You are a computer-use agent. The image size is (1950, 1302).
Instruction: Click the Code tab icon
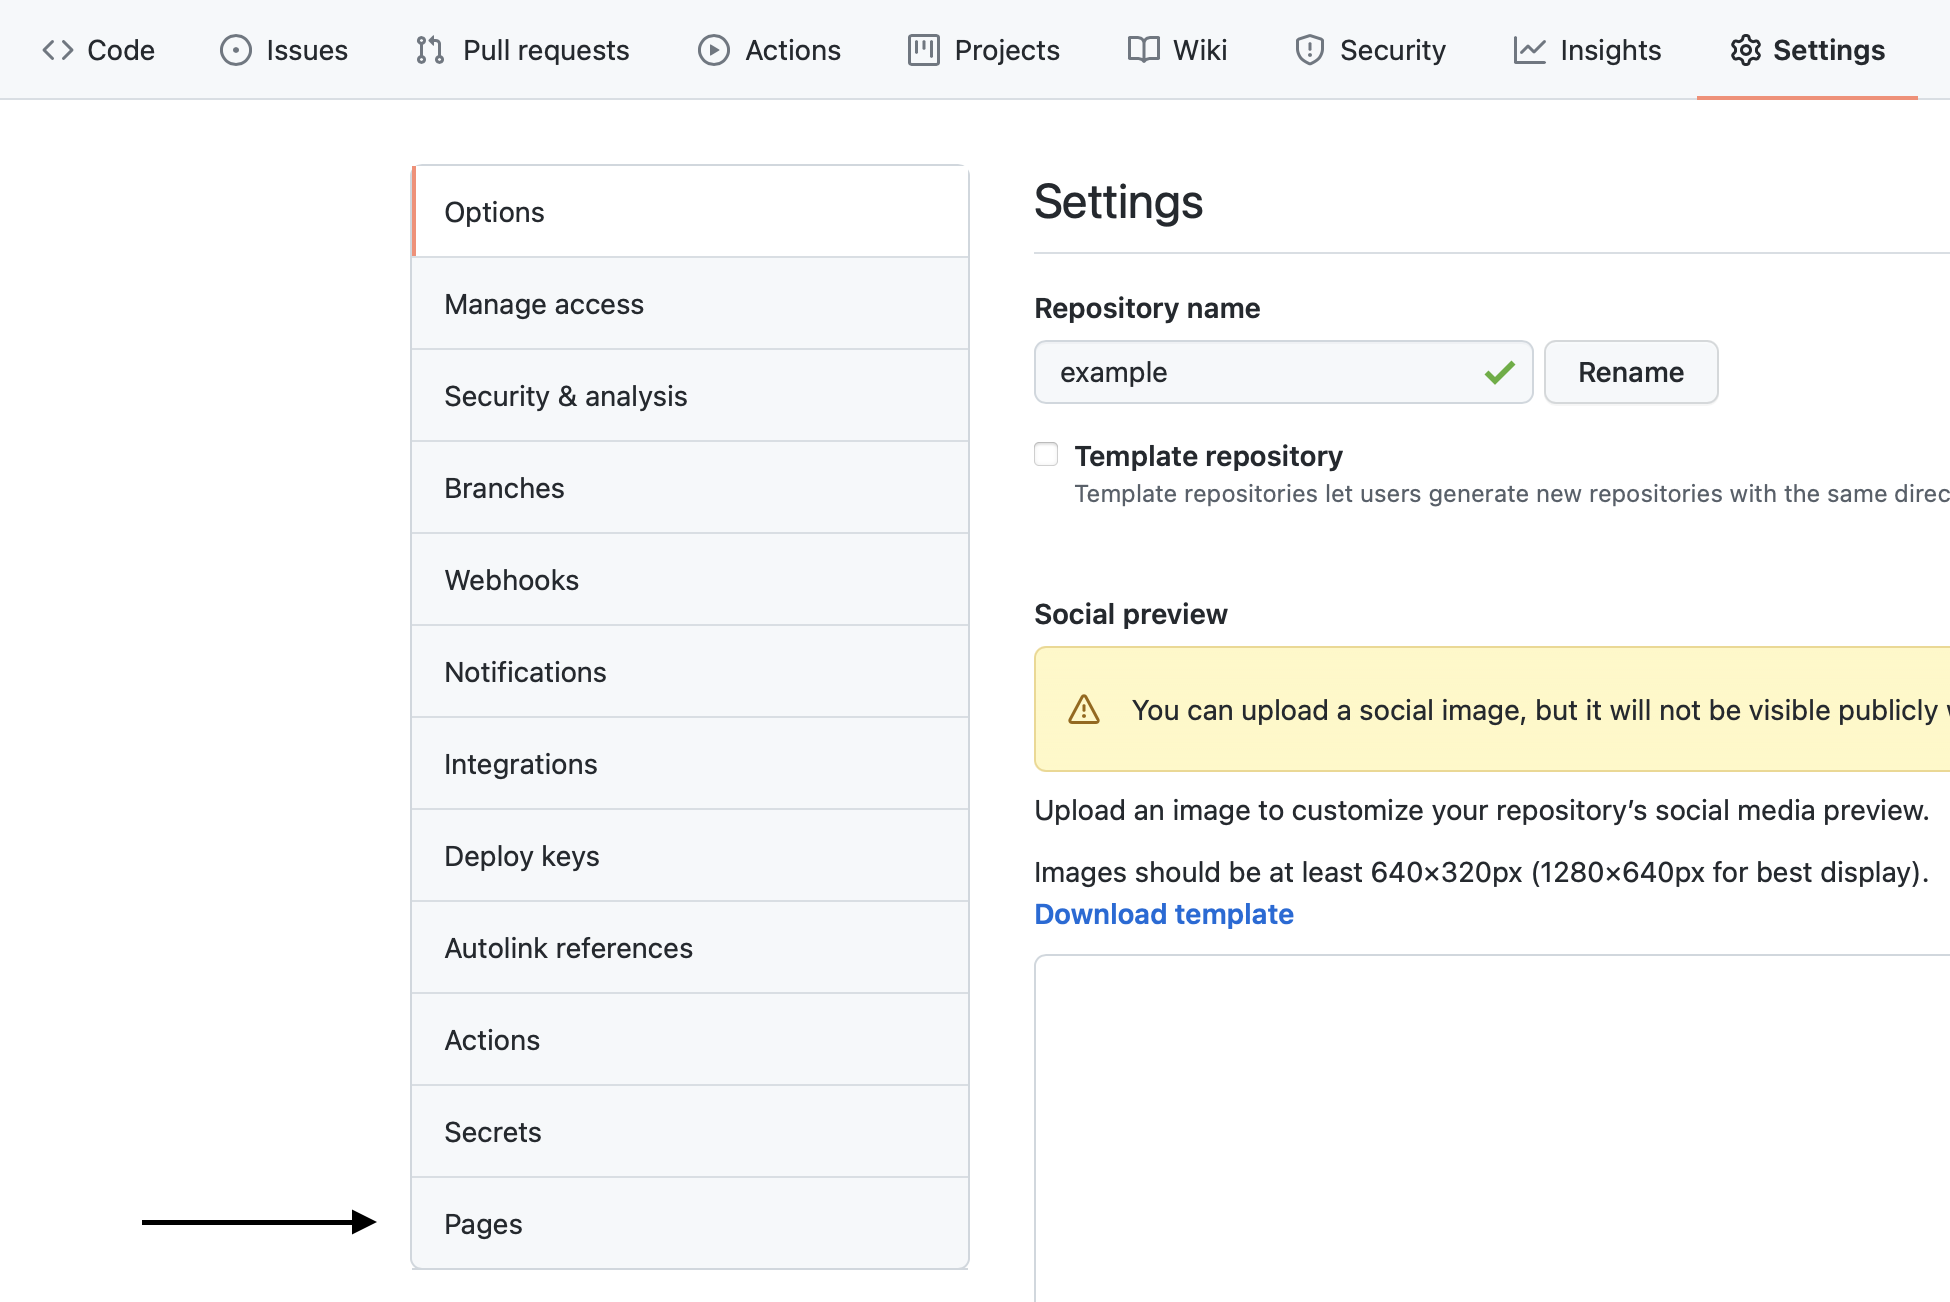coord(54,49)
